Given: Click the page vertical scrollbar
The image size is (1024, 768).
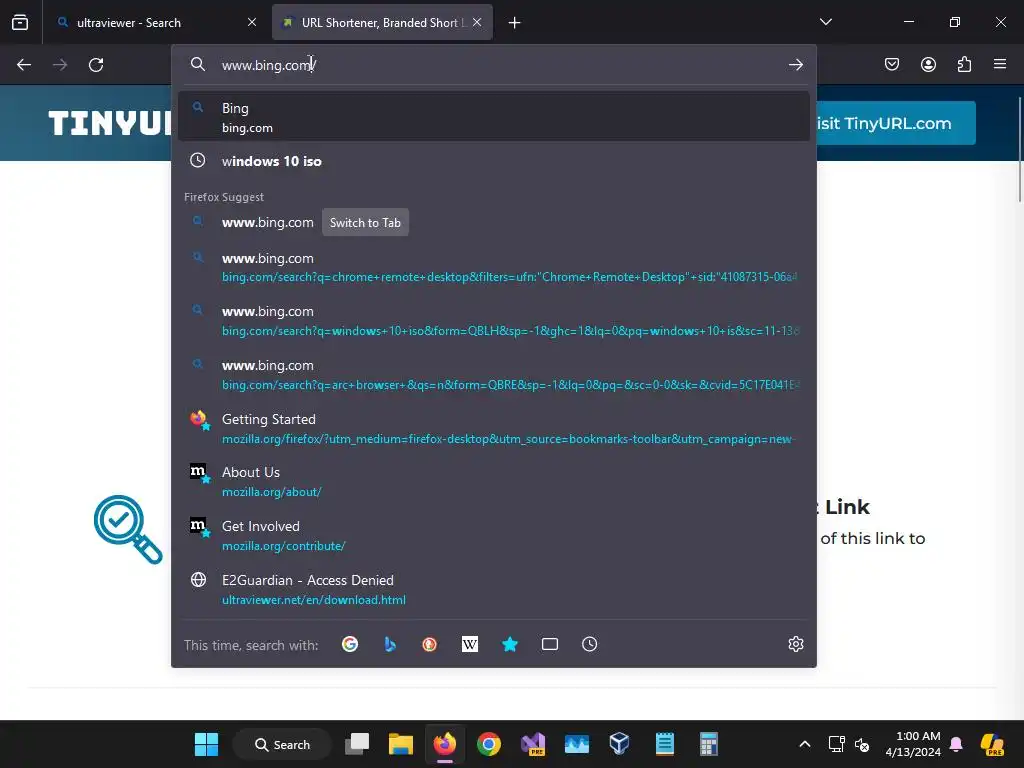Looking at the screenshot, I should (x=1019, y=149).
